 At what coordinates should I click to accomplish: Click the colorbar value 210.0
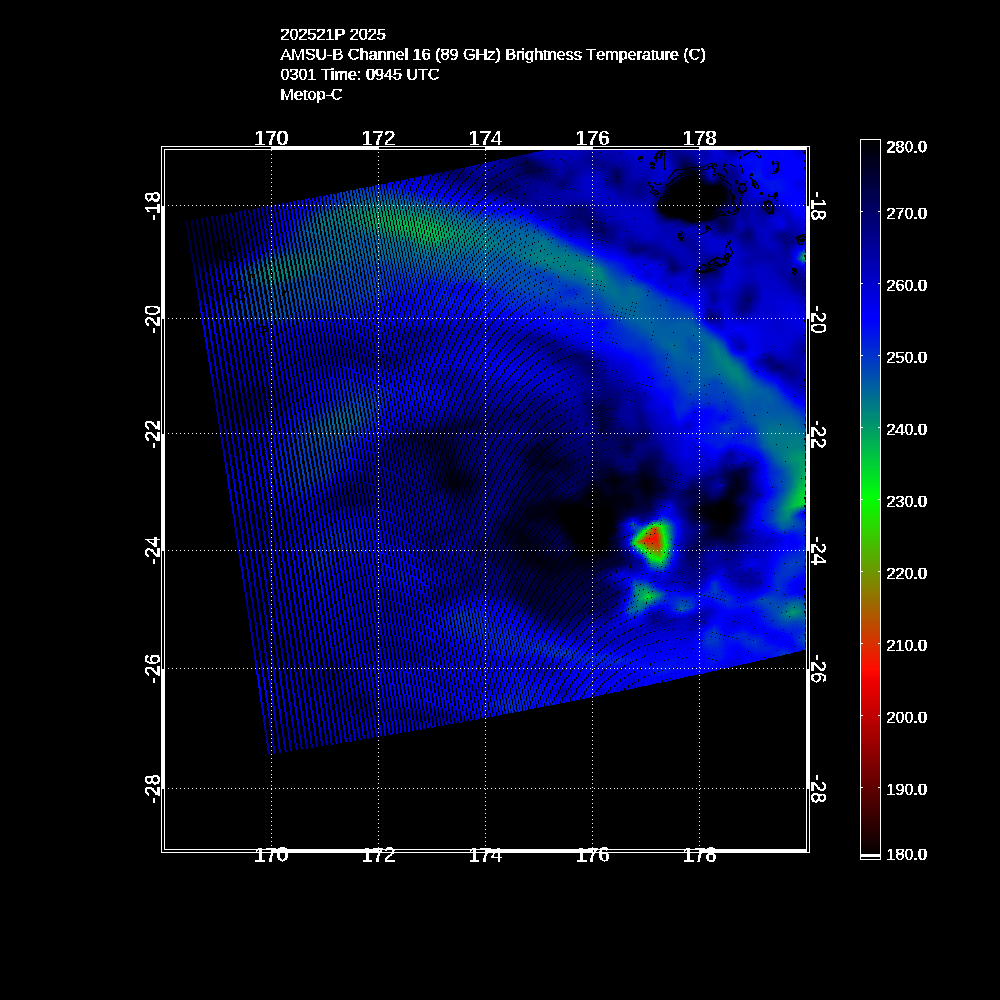906,646
